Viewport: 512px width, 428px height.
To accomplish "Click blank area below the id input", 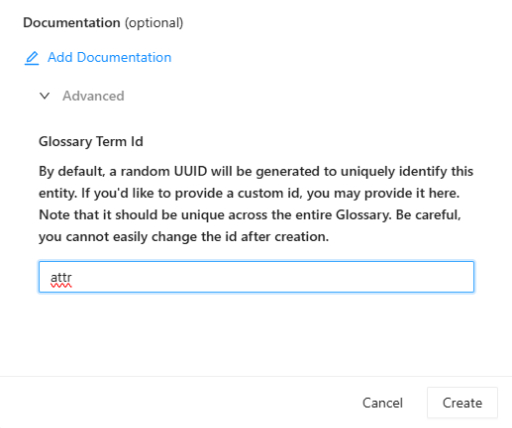I will (256, 333).
